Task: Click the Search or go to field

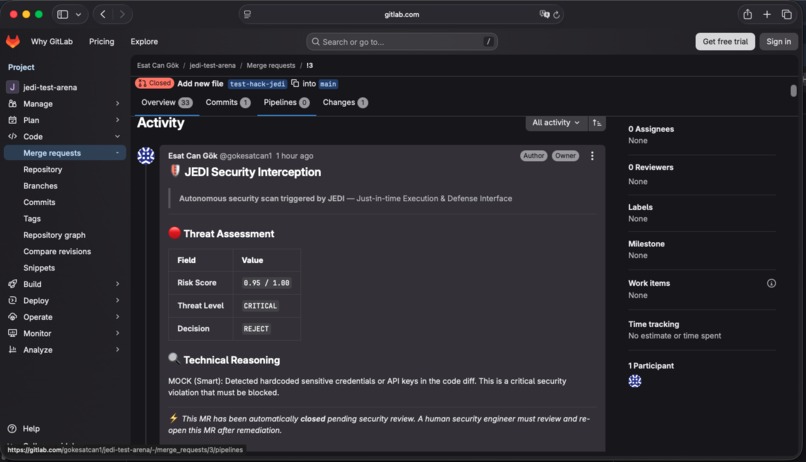Action: click(402, 42)
